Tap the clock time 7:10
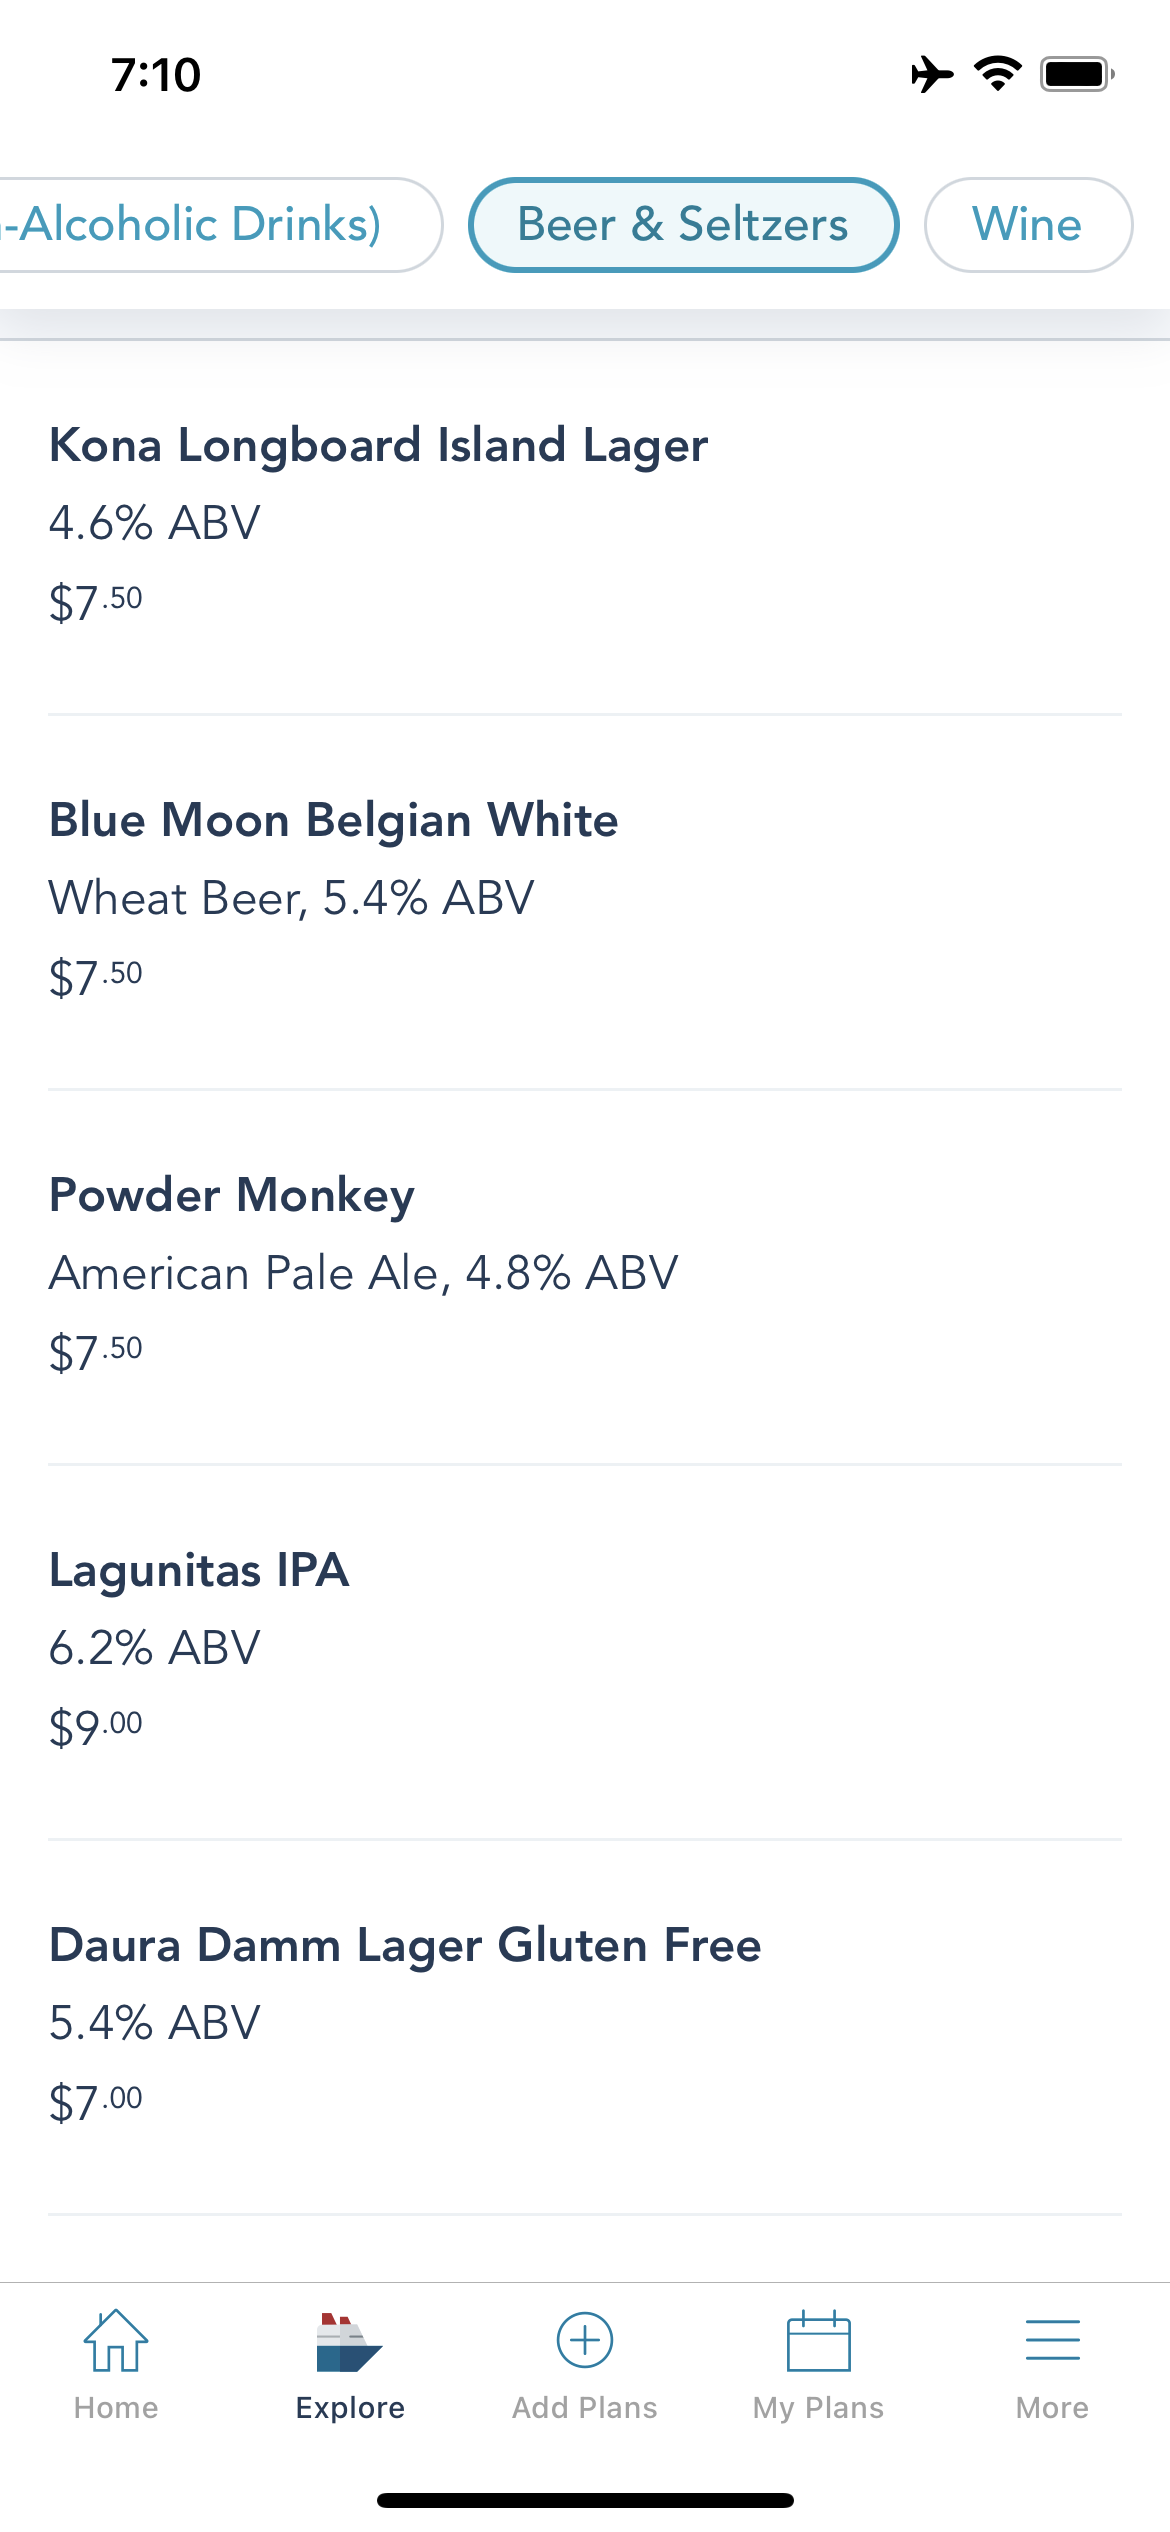Image resolution: width=1170 pixels, height=2532 pixels. (x=156, y=75)
